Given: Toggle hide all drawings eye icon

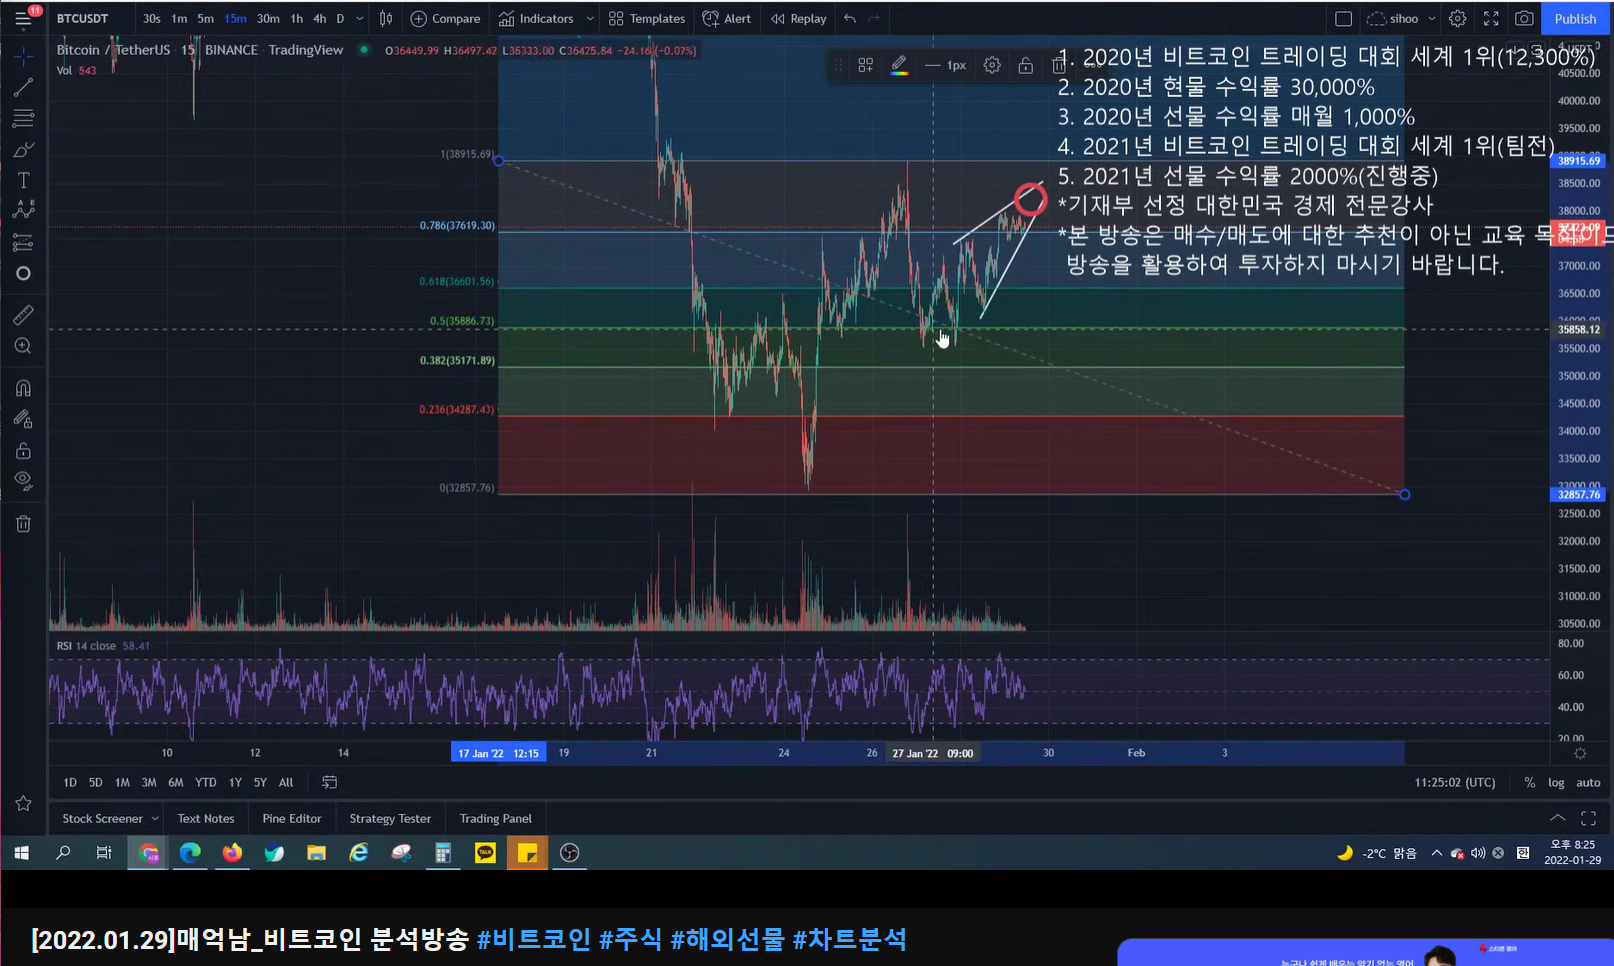Looking at the screenshot, I should coord(23,481).
